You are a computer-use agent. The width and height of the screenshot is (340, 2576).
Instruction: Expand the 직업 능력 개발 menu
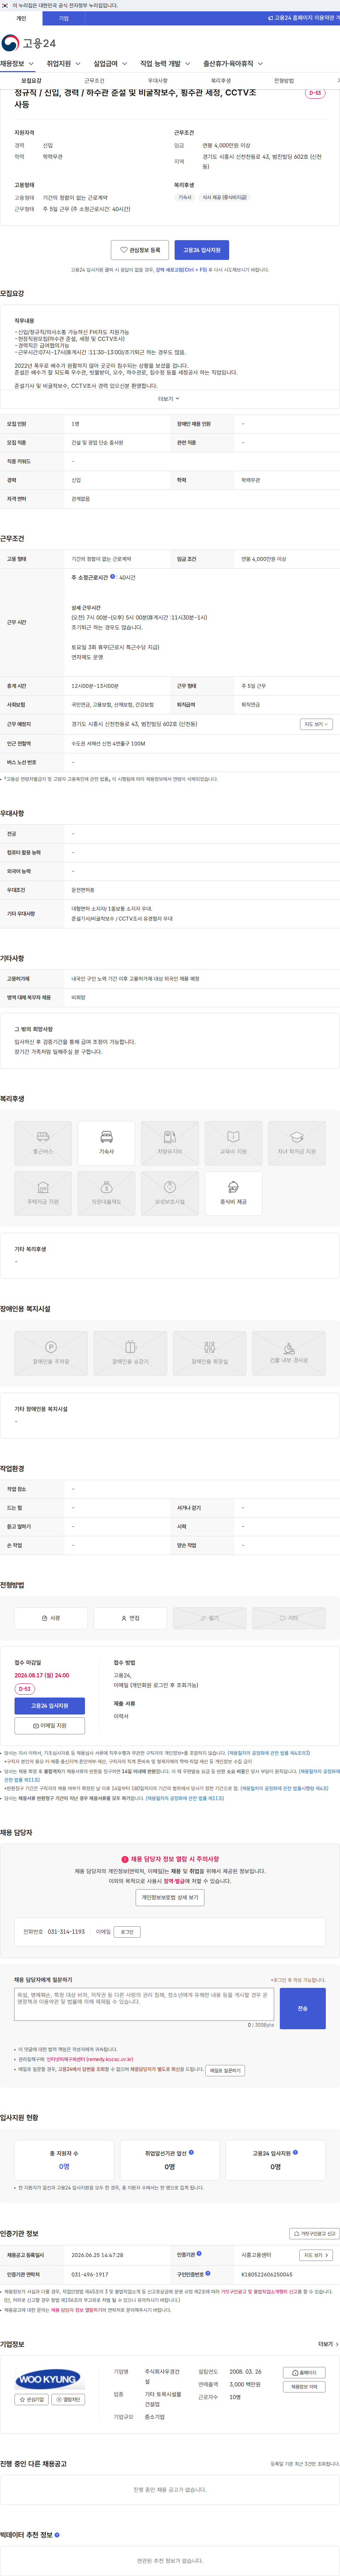click(x=165, y=64)
